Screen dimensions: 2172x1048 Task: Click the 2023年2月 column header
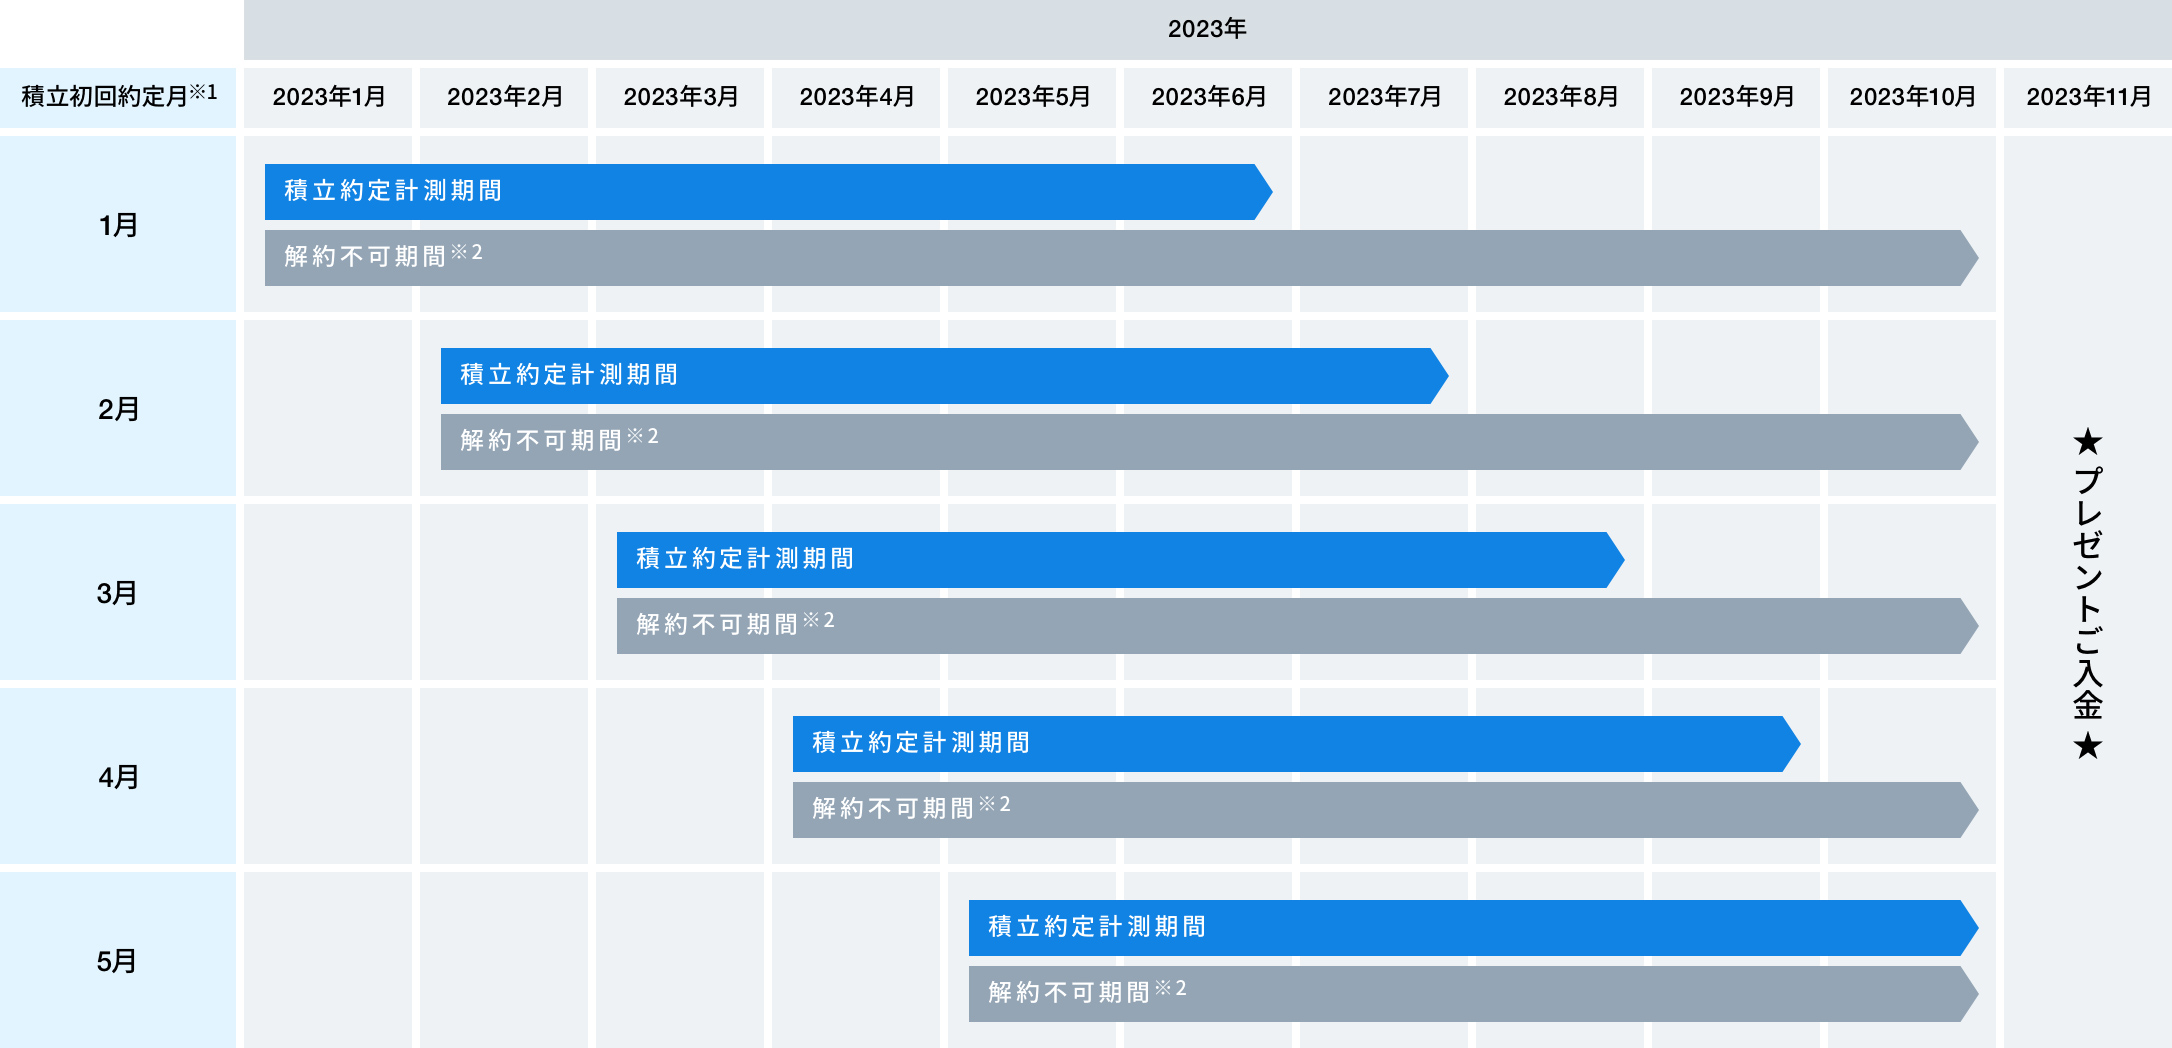[x=504, y=97]
